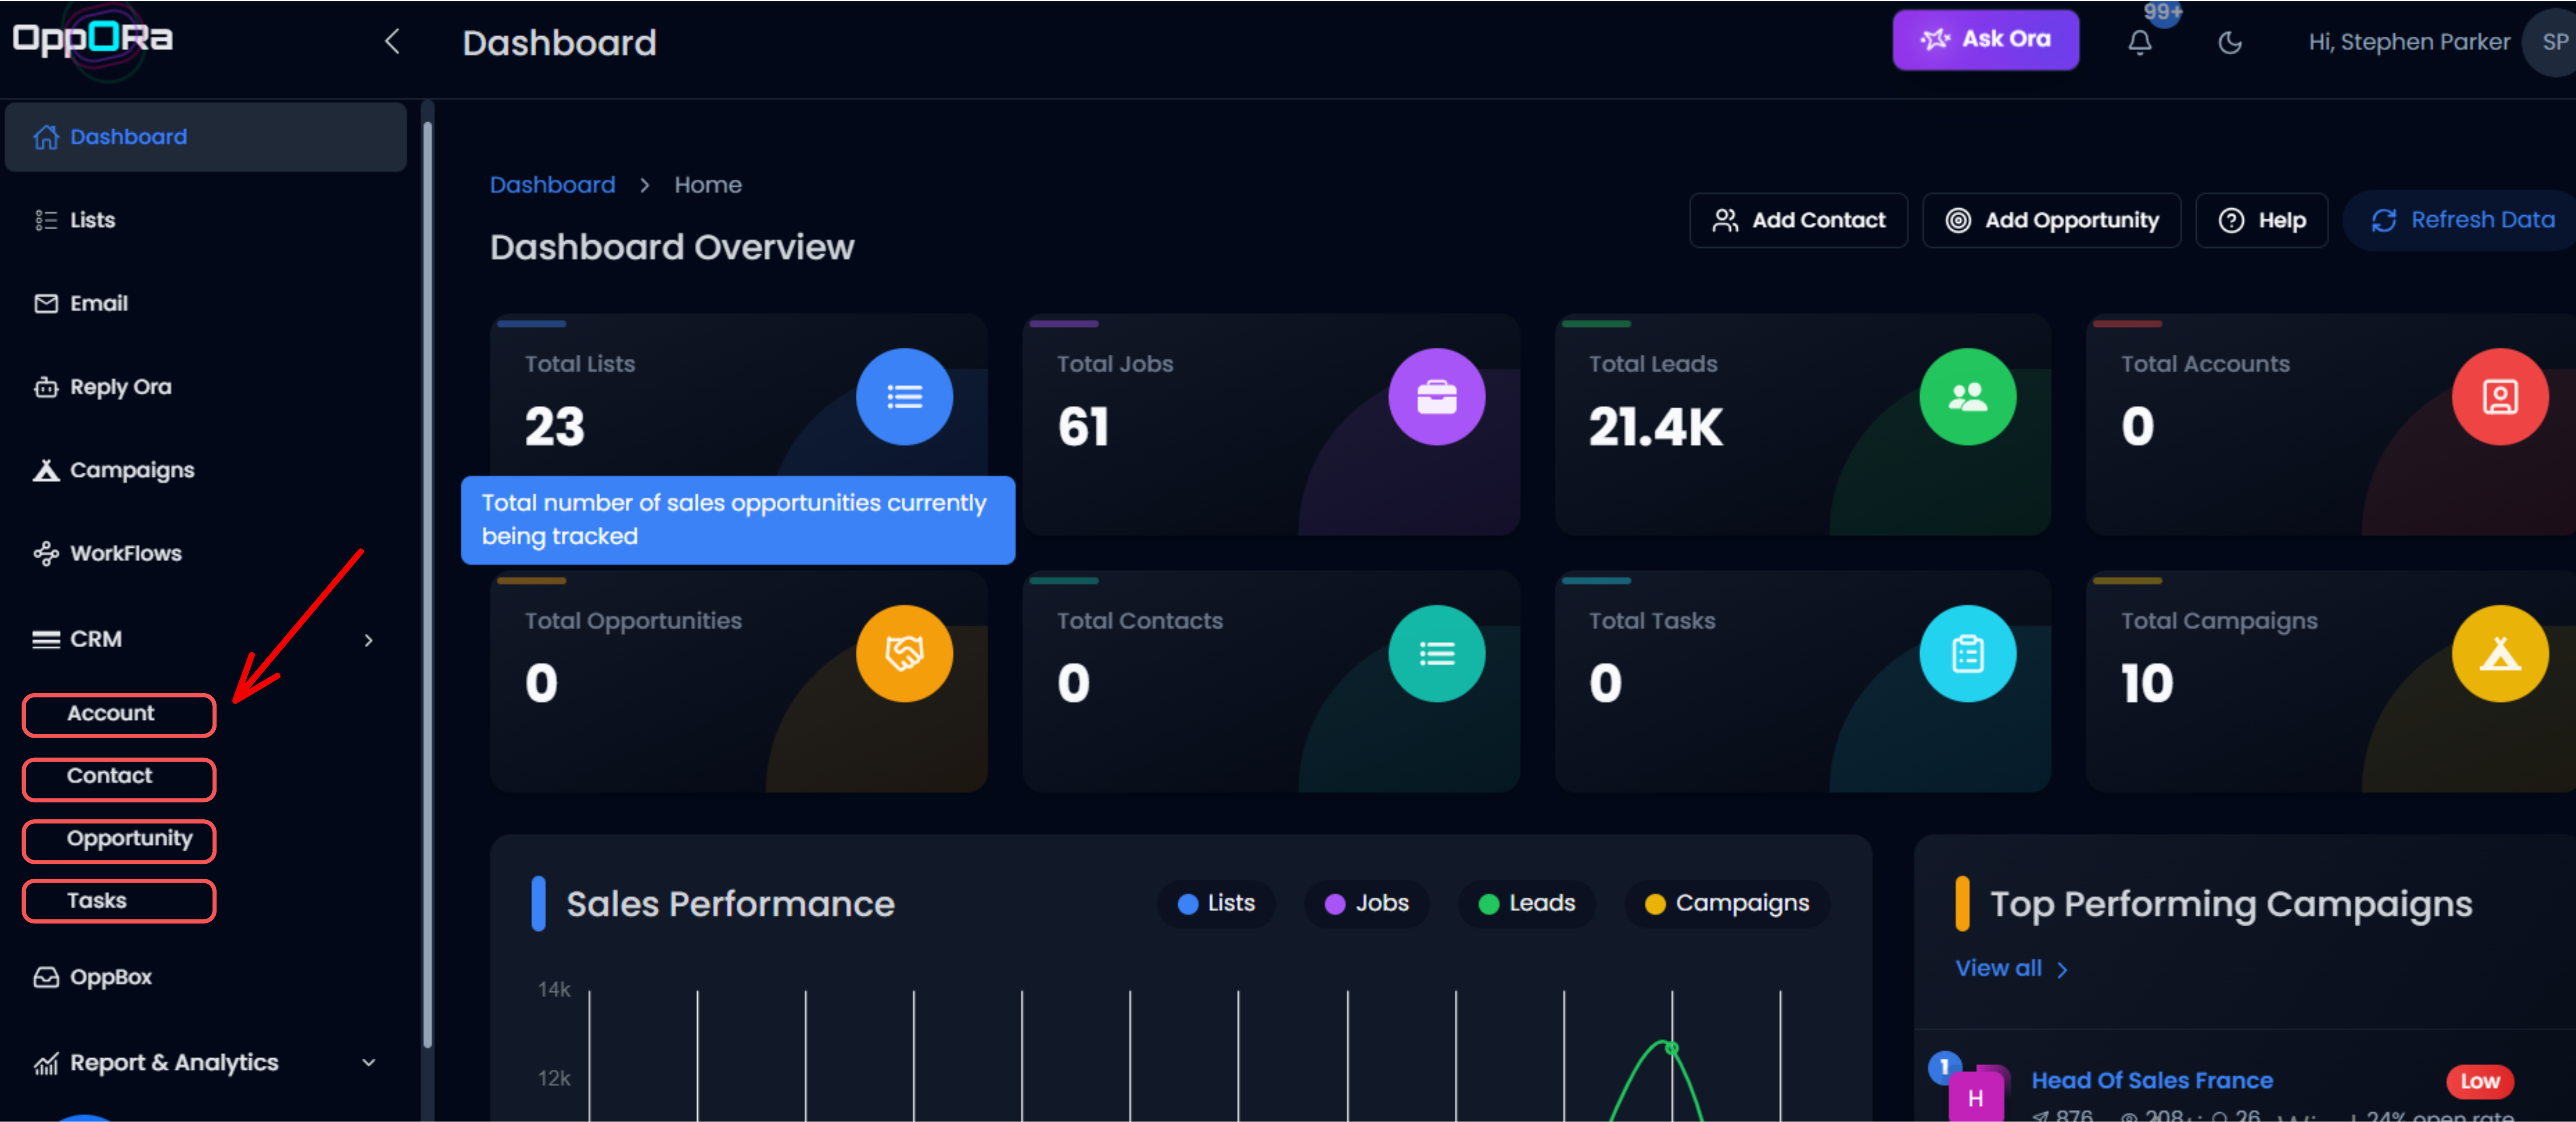Click the Total Leads people icon
Image resolution: width=2576 pixels, height=1122 pixels.
click(x=1967, y=397)
